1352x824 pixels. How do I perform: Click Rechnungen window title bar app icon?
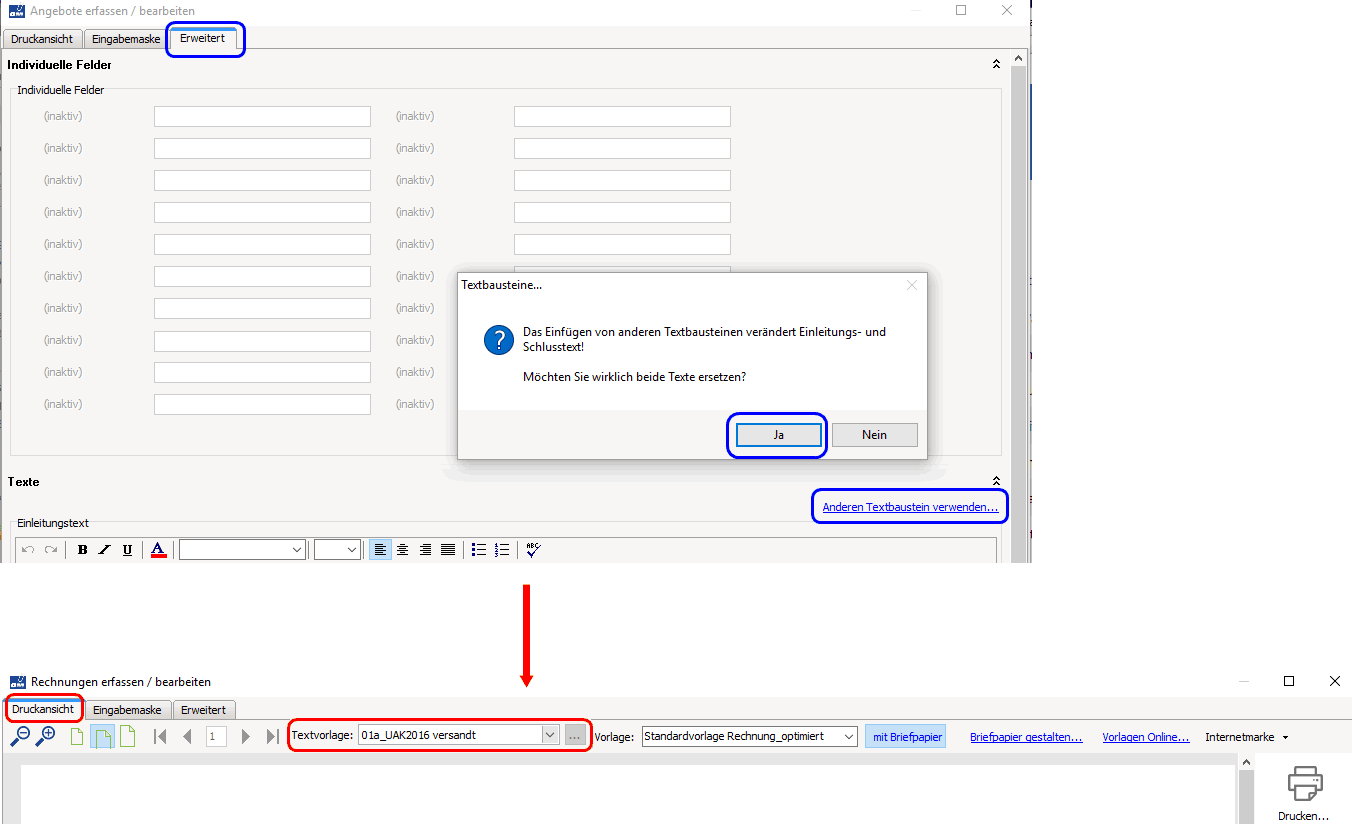click(17, 681)
